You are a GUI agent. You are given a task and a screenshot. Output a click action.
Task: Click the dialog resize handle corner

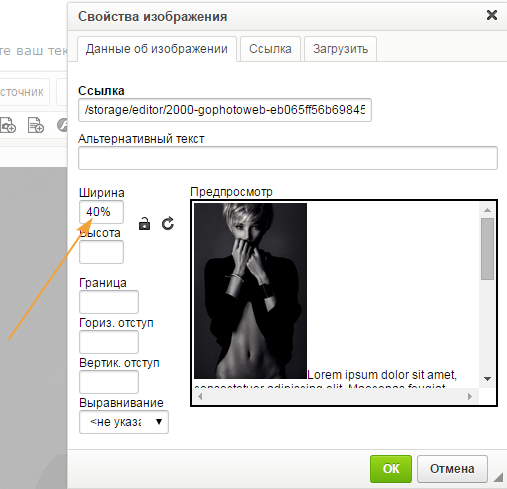point(498,477)
